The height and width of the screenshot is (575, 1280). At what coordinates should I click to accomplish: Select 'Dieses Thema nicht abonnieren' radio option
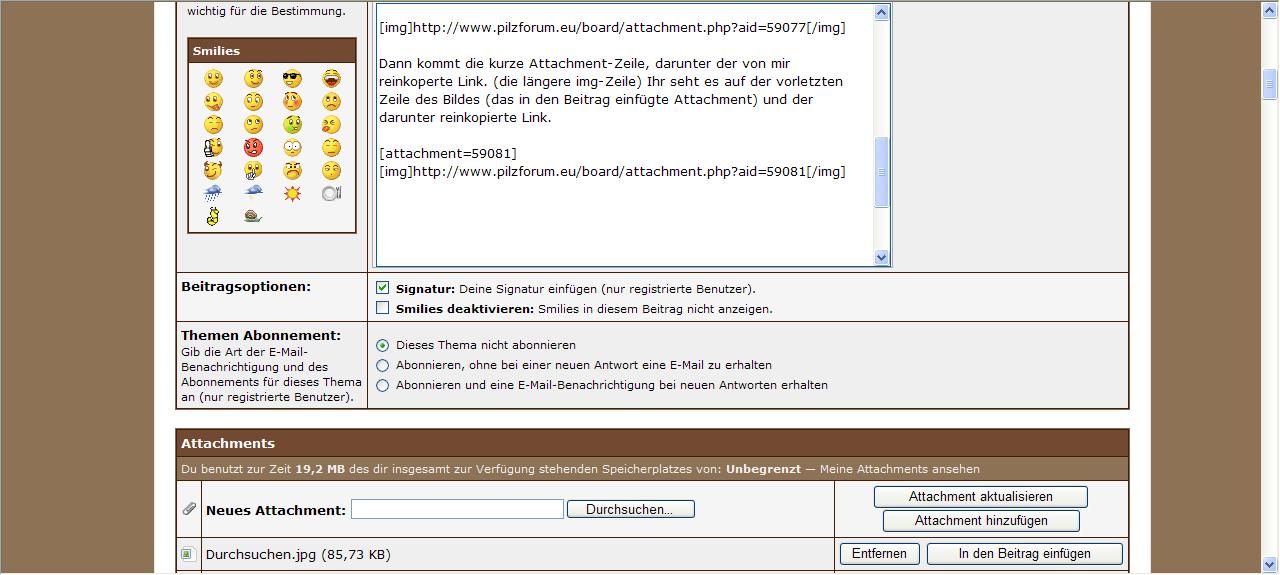[382, 345]
